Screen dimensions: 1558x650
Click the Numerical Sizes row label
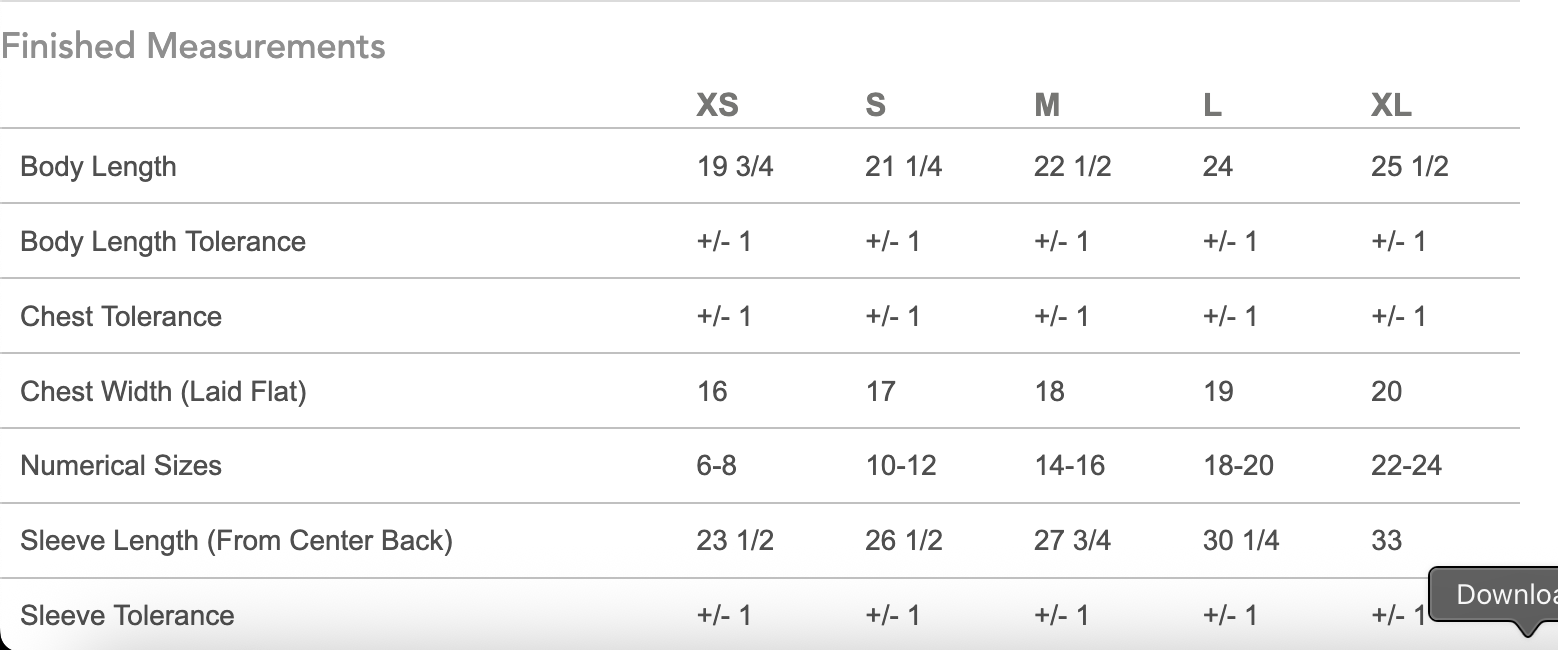click(121, 465)
